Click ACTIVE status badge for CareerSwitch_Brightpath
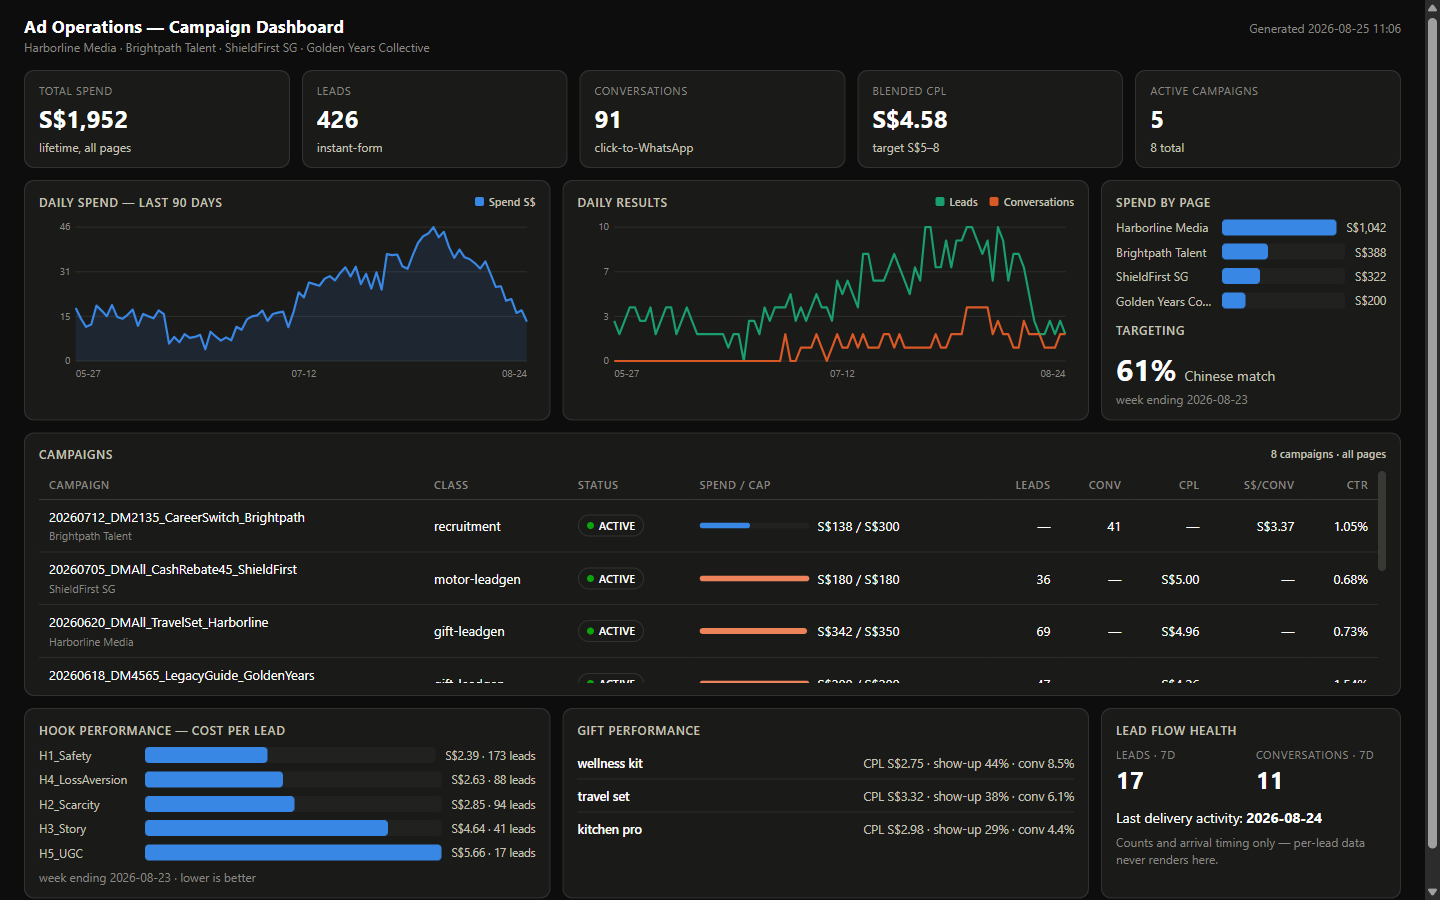 tap(610, 526)
